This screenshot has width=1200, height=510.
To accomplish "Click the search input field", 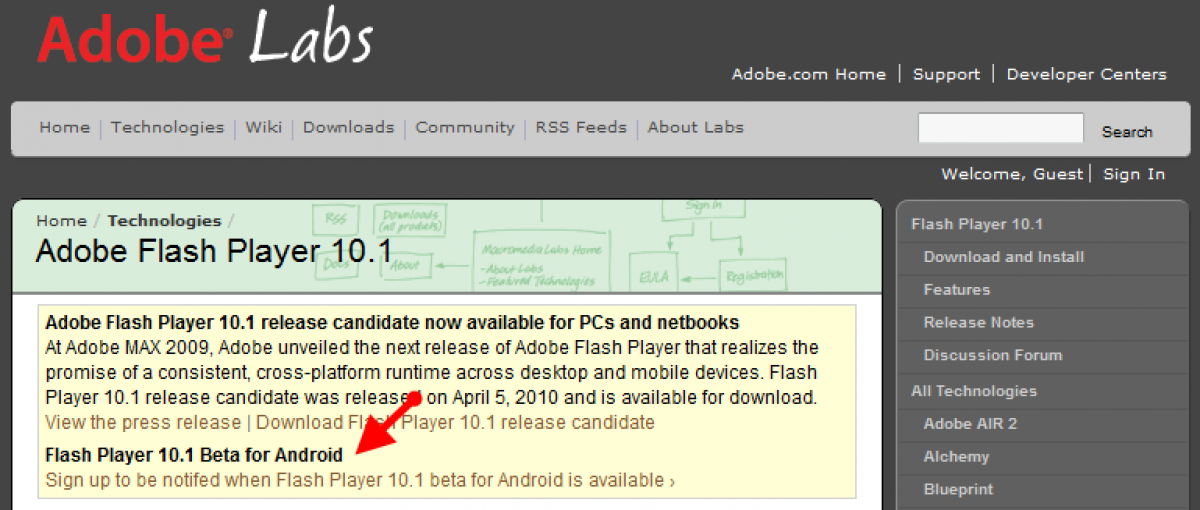I will [x=1000, y=129].
